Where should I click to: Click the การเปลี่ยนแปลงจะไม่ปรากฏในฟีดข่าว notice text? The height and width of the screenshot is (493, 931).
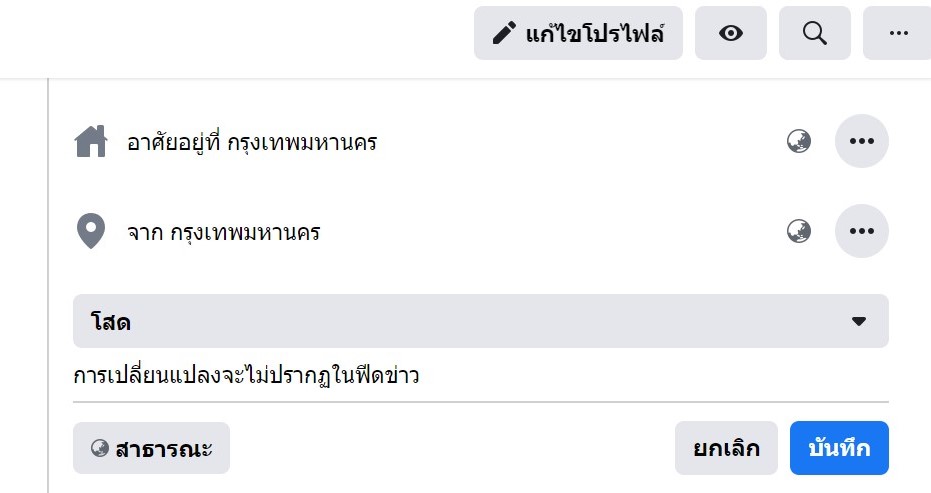pos(246,375)
